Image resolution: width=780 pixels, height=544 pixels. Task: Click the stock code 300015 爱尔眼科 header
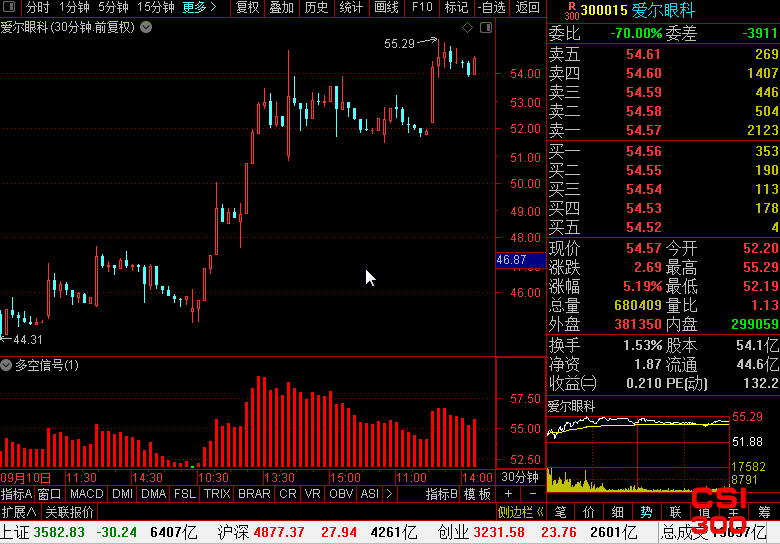tap(637, 10)
